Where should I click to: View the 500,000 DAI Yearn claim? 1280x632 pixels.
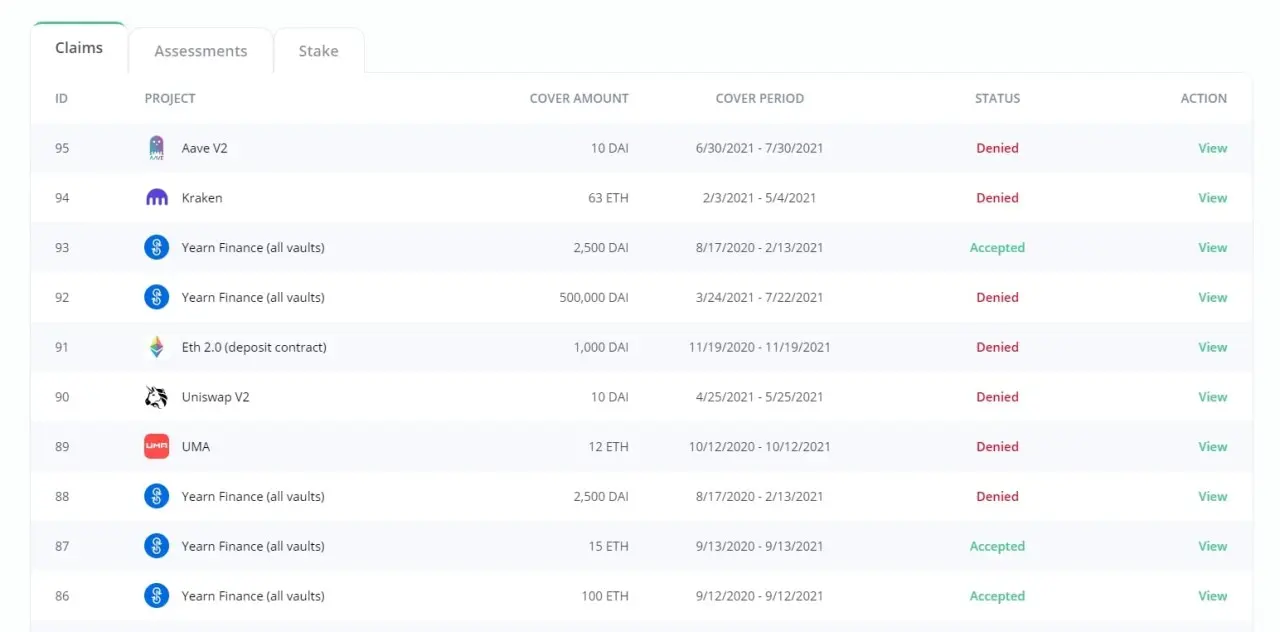point(1212,297)
